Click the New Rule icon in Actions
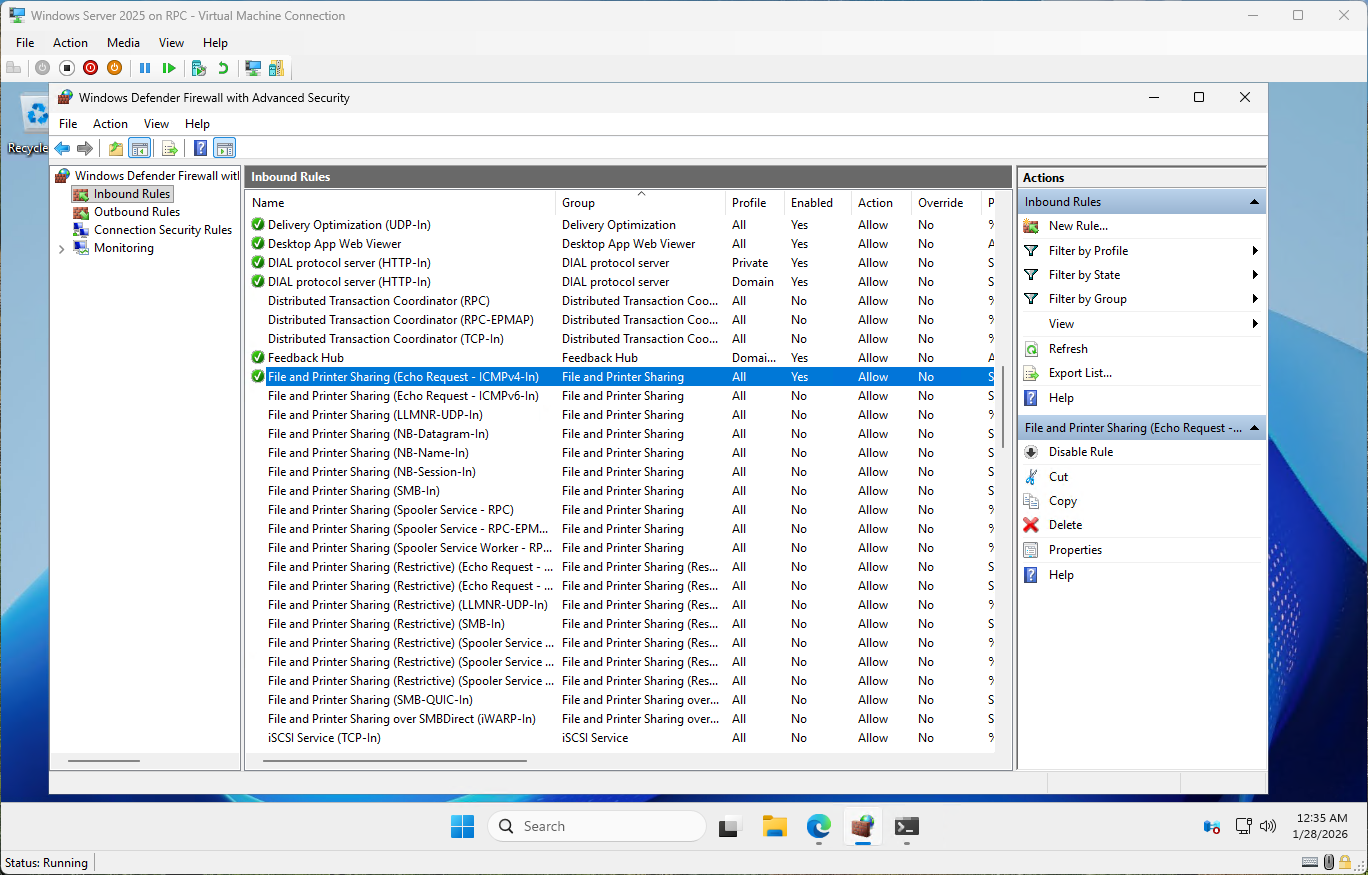This screenshot has width=1368, height=875. coord(1031,226)
